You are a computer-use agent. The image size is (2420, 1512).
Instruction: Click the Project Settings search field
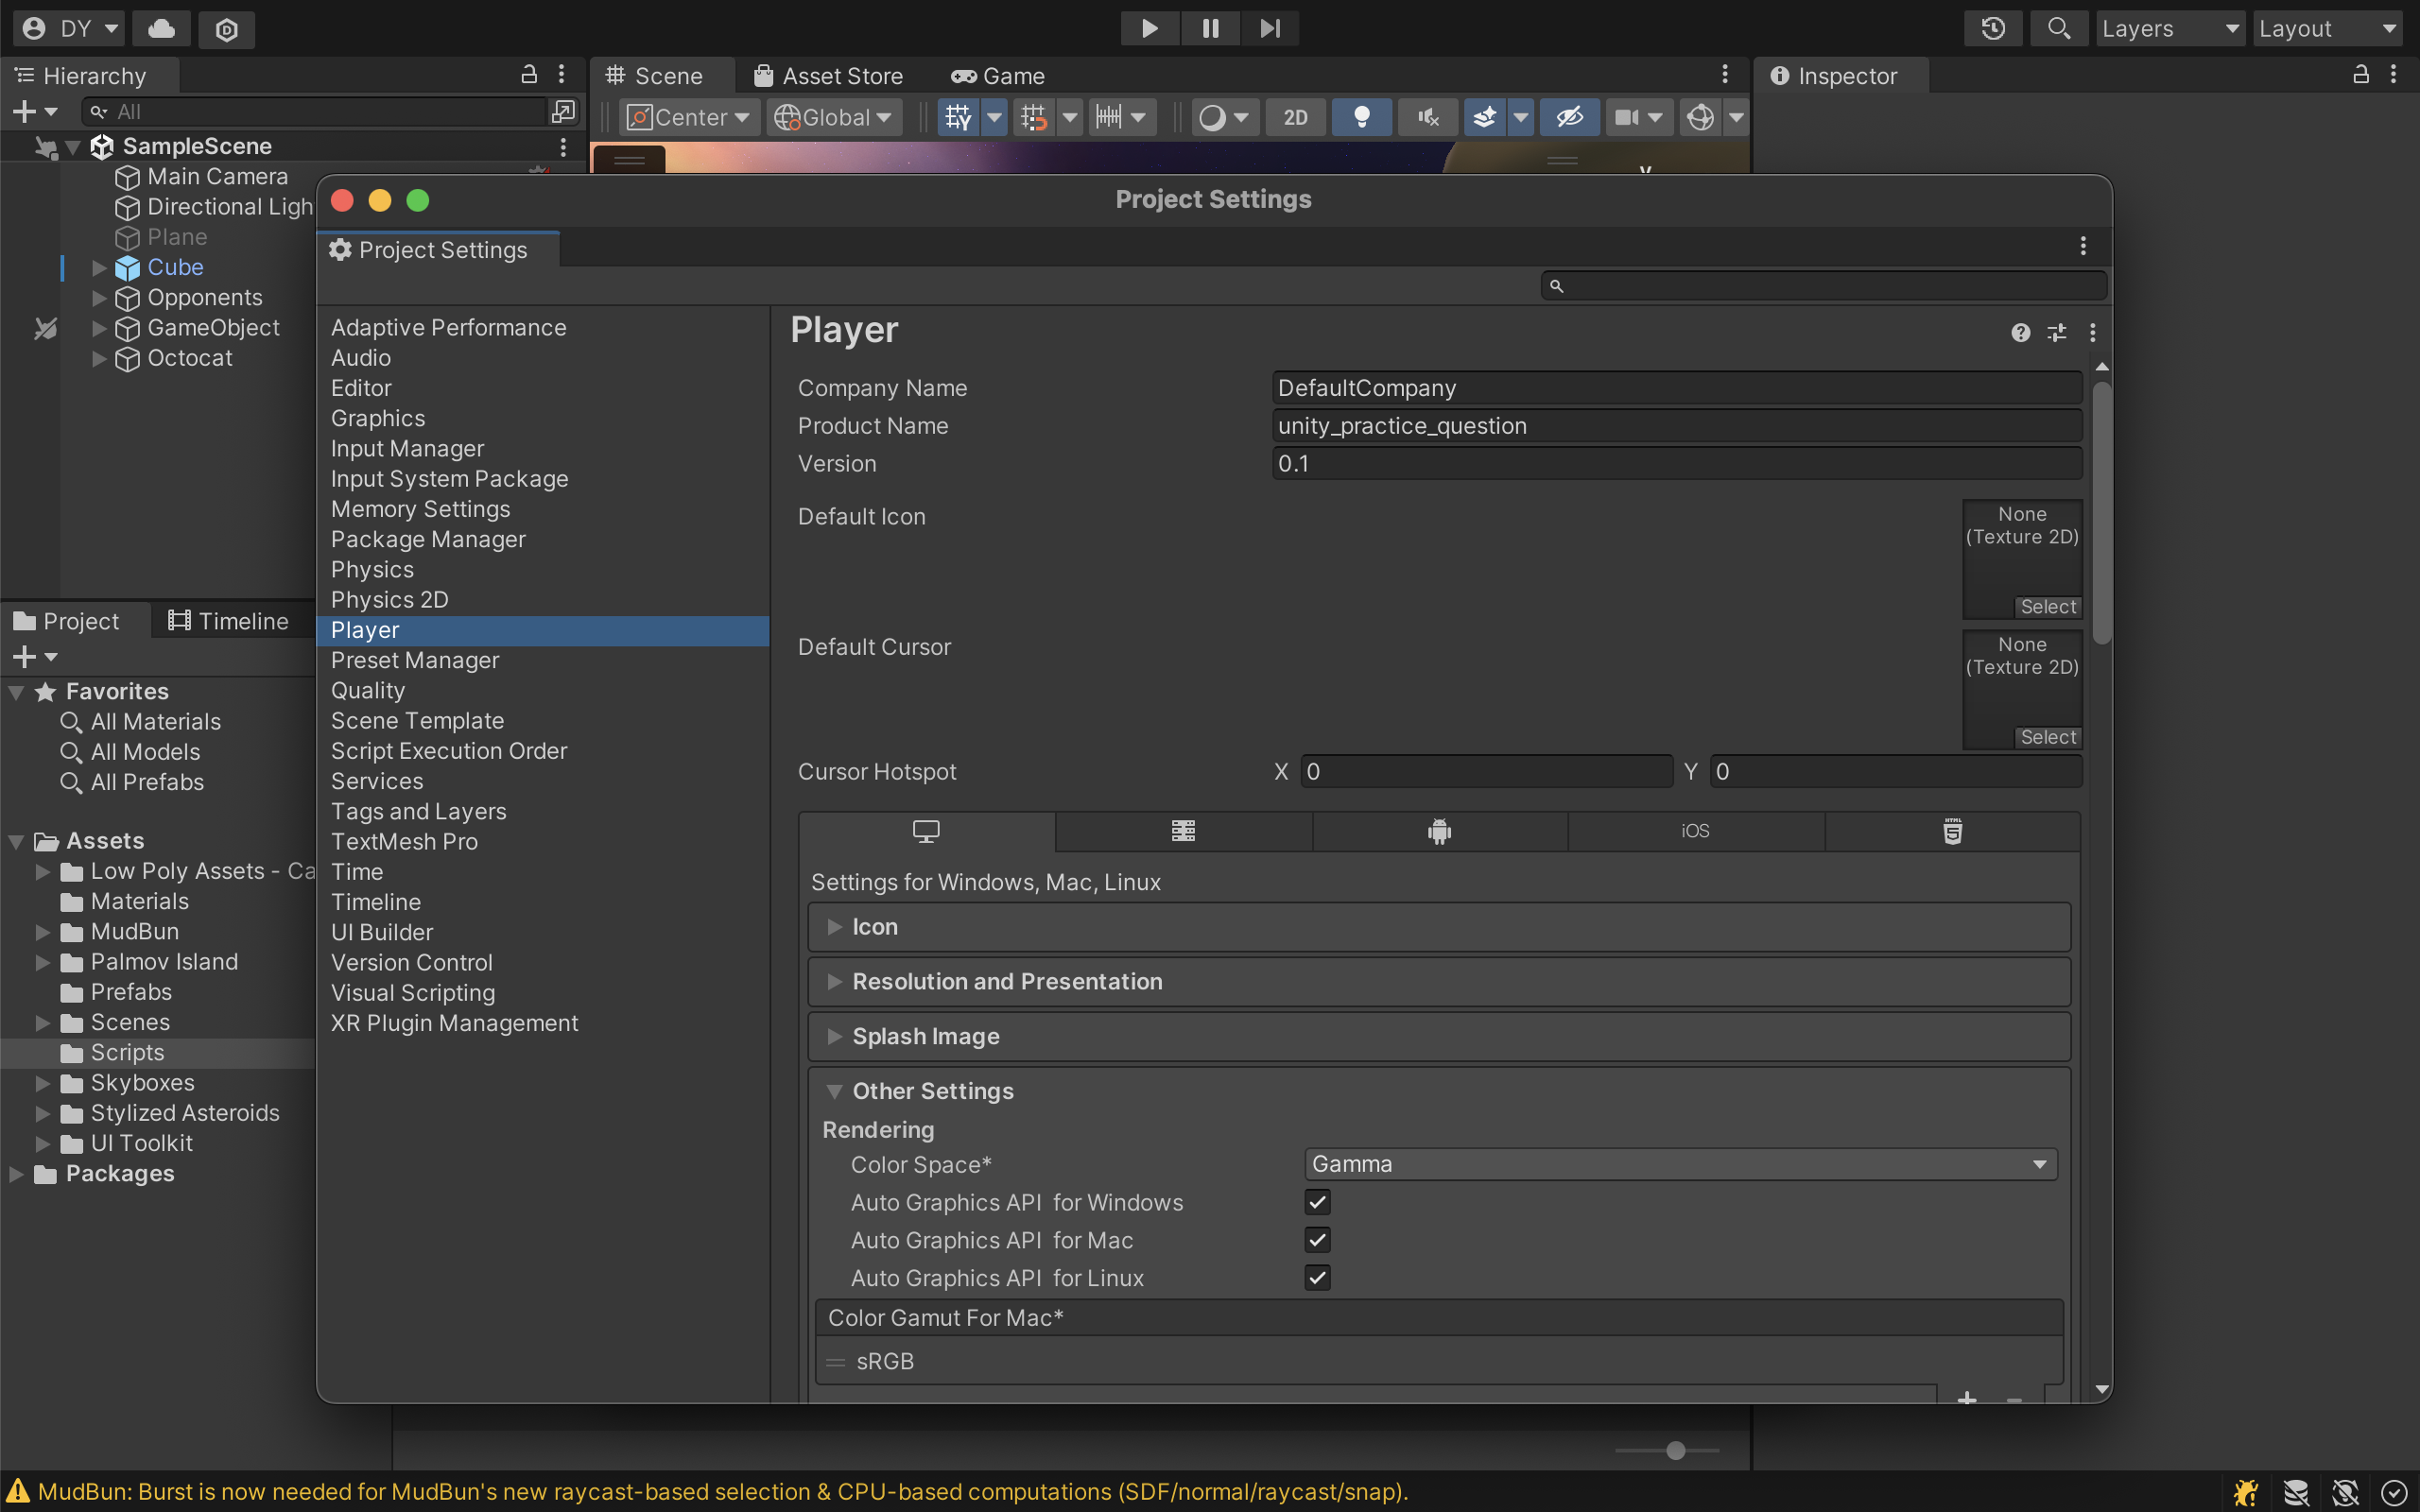1823,286
